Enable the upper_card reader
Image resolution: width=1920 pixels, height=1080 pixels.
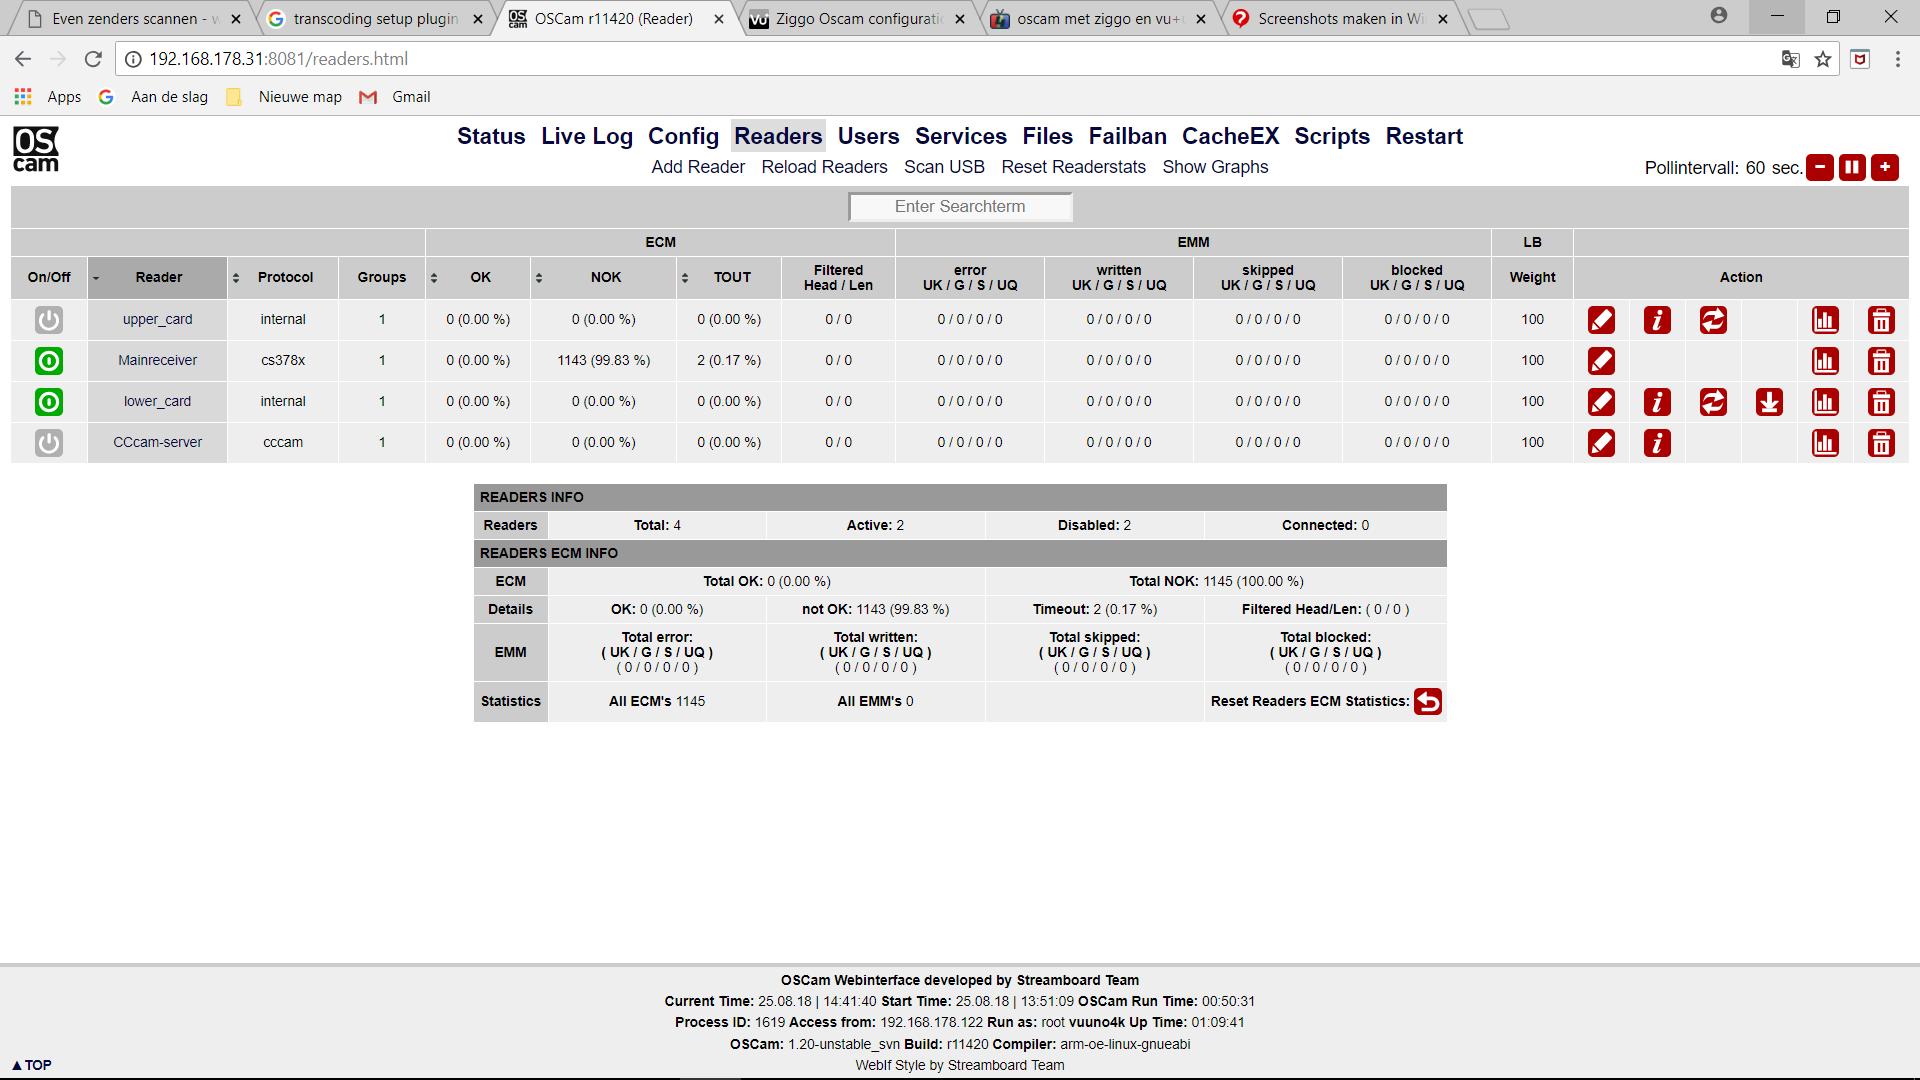pyautogui.click(x=48, y=320)
